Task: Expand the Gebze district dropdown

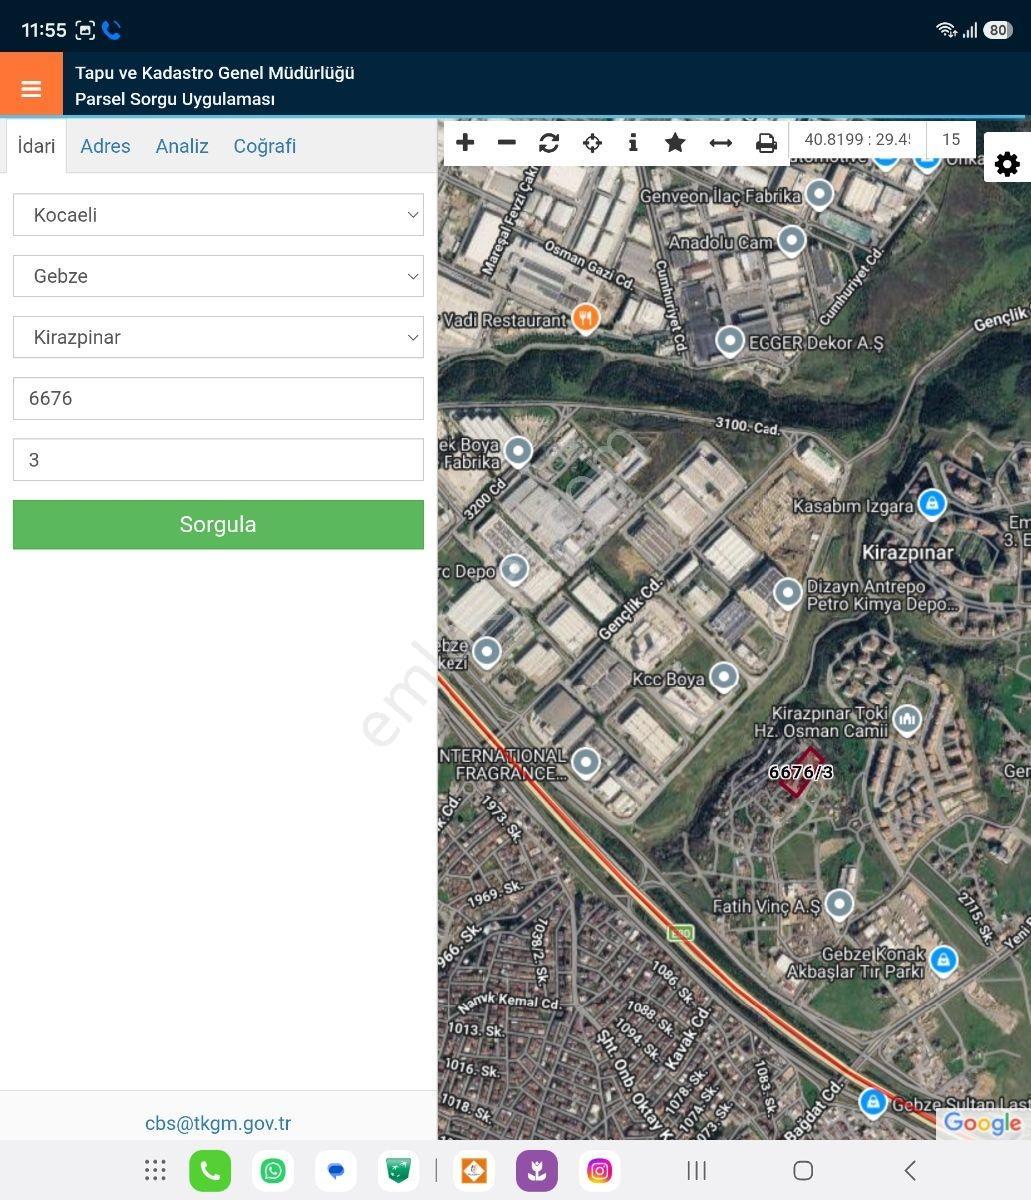Action: 218,276
